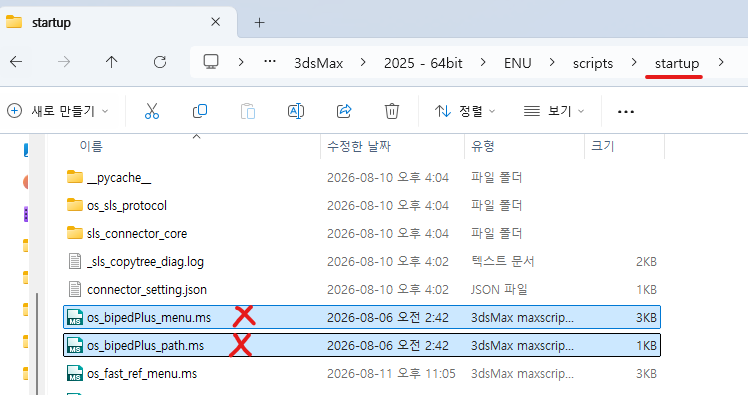The image size is (748, 395).
Task: Navigate to 3dsMax breadcrumb folder
Action: [319, 63]
